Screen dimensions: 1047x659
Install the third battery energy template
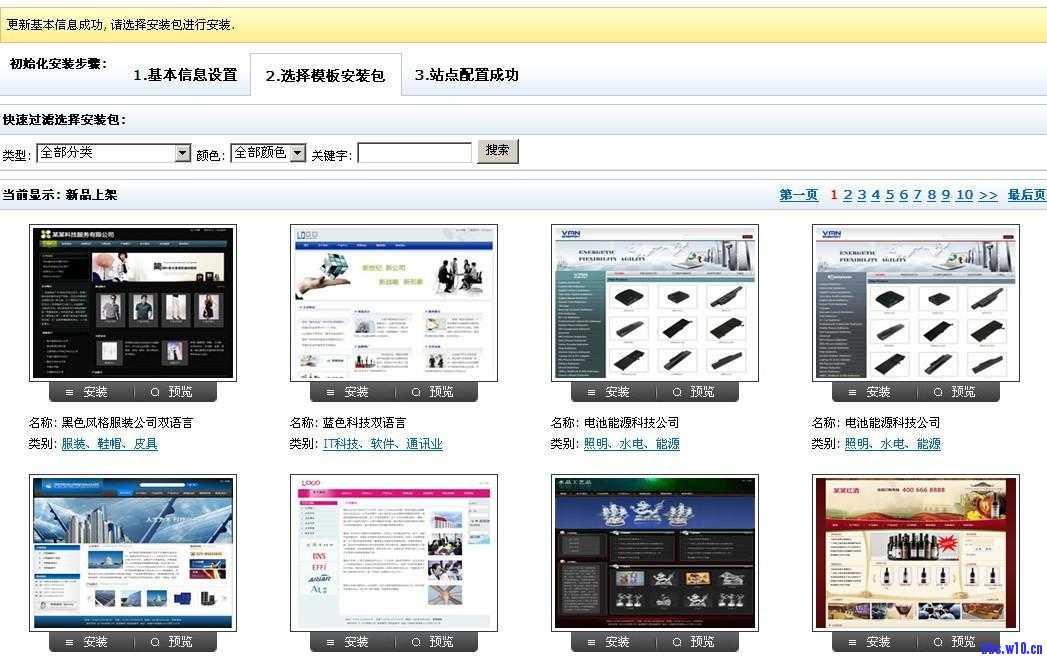(609, 392)
